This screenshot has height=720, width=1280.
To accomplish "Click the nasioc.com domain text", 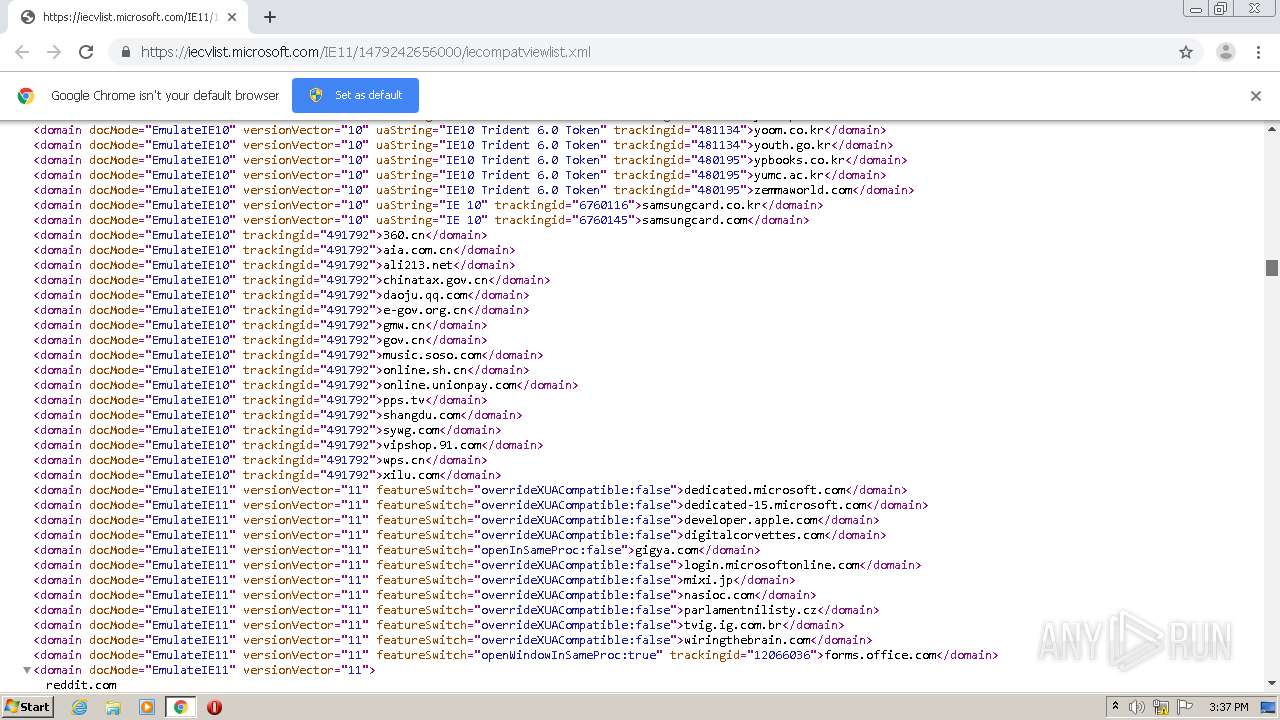I will (x=719, y=595).
